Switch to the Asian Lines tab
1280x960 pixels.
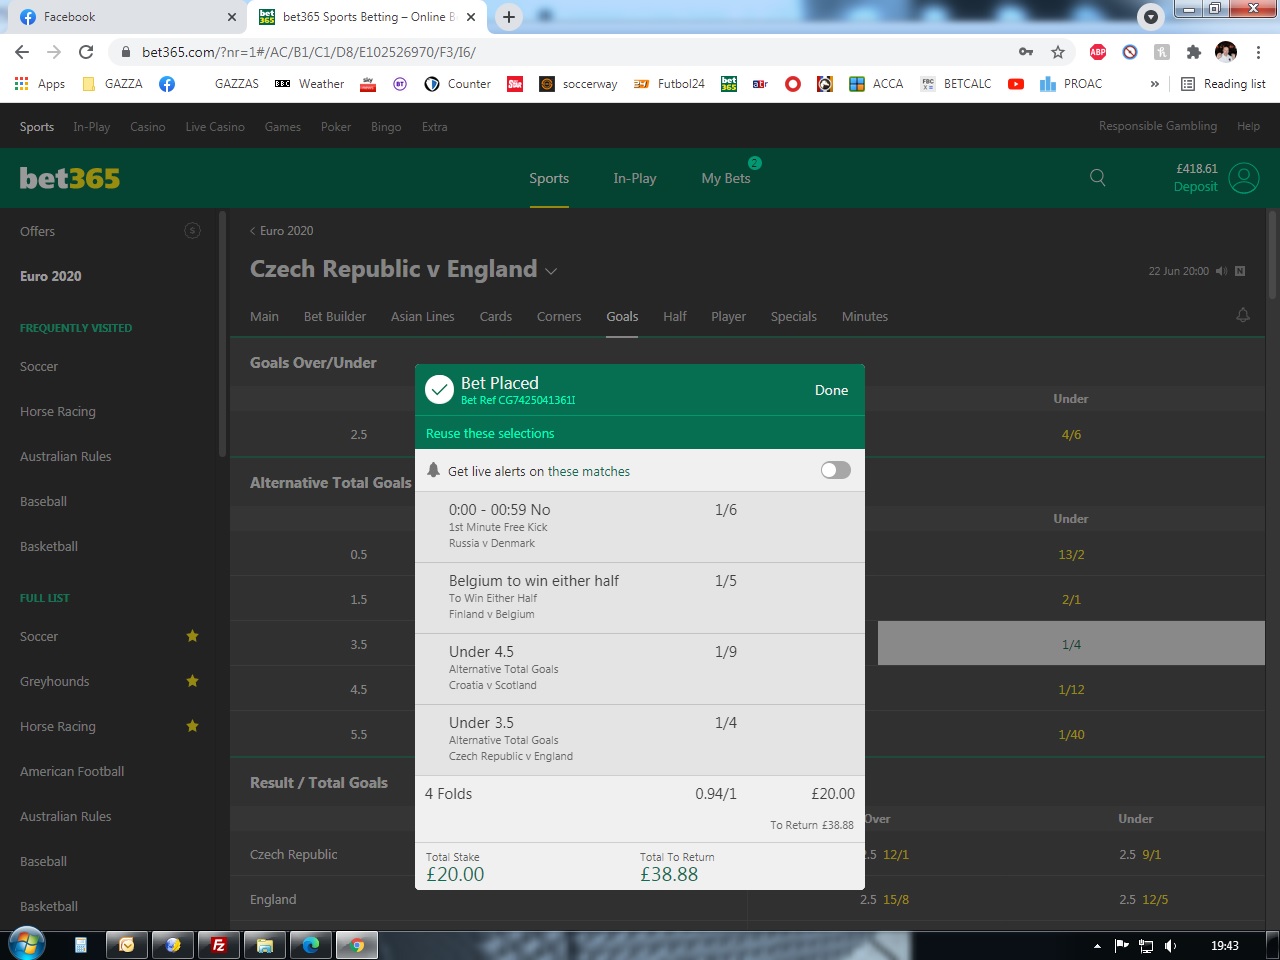(422, 316)
